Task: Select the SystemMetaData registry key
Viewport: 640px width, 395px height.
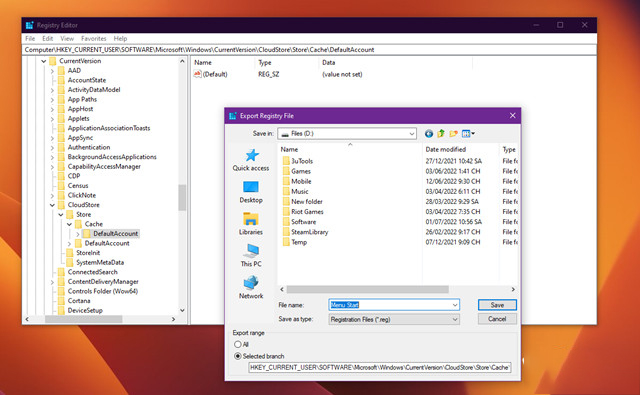Action: [x=100, y=262]
